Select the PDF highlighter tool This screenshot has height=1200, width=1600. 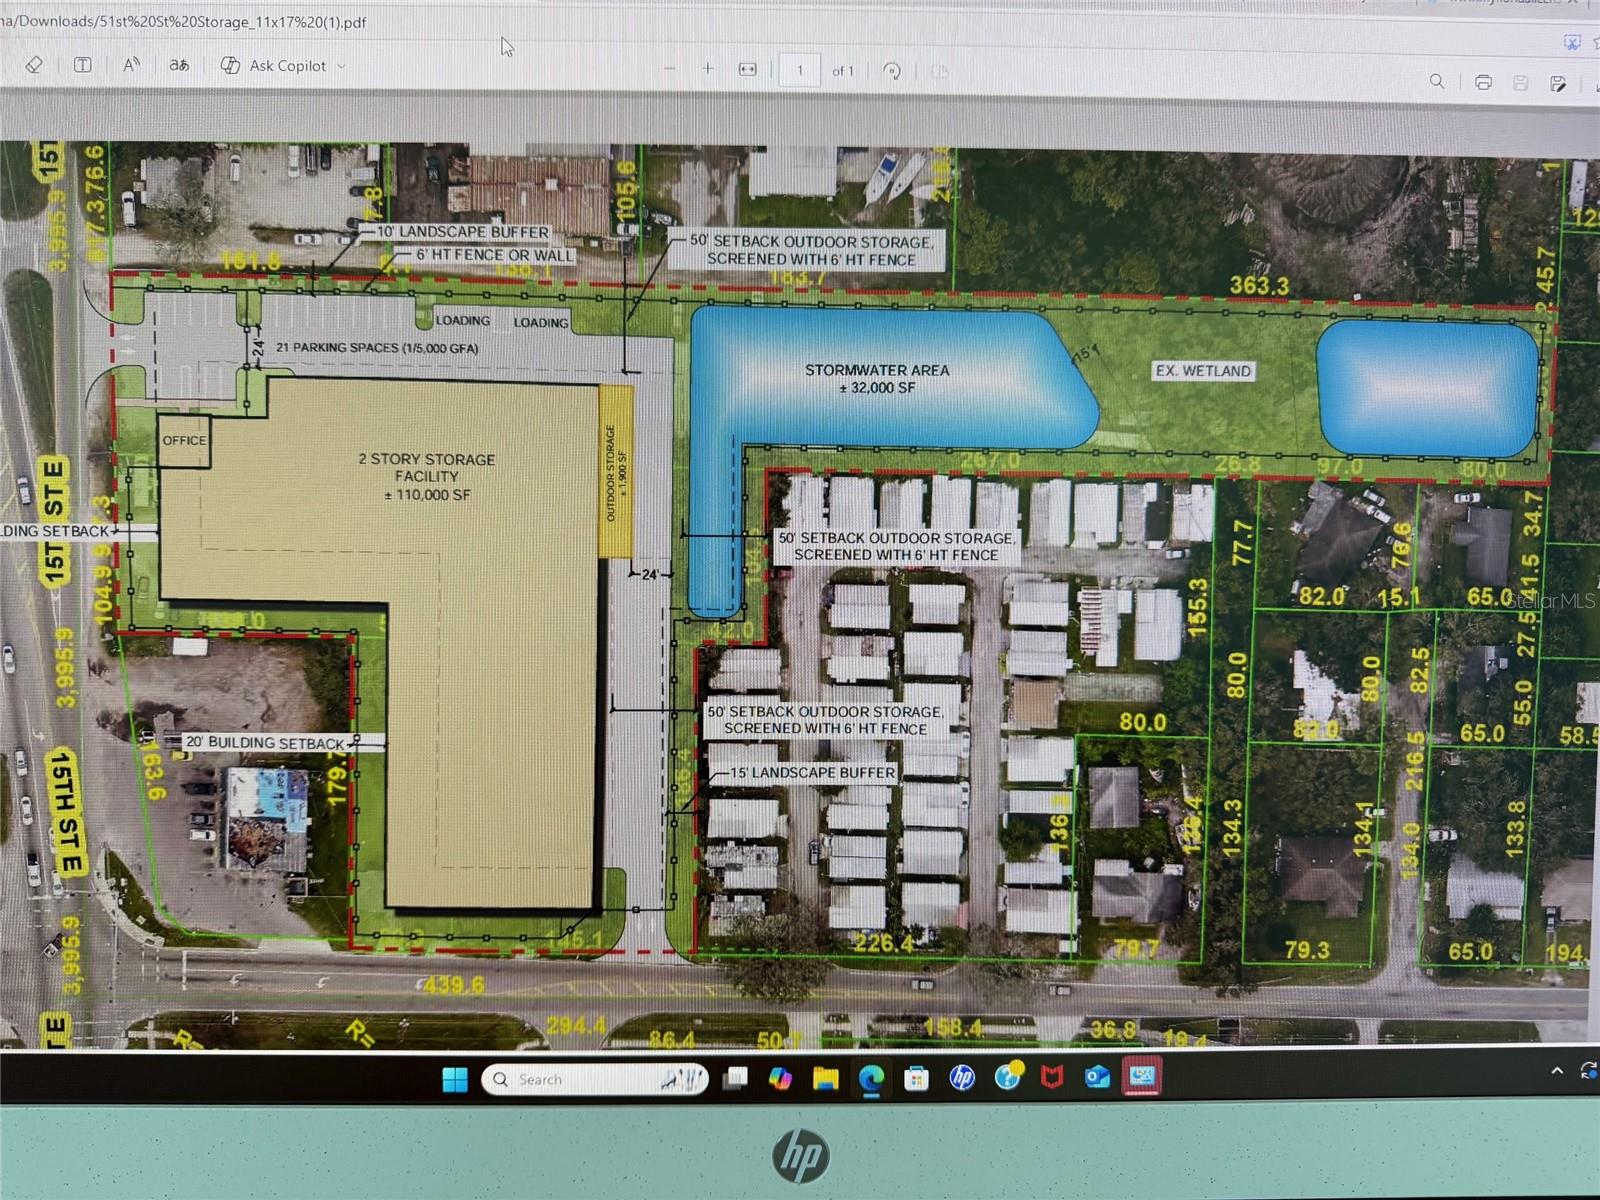pos(34,65)
